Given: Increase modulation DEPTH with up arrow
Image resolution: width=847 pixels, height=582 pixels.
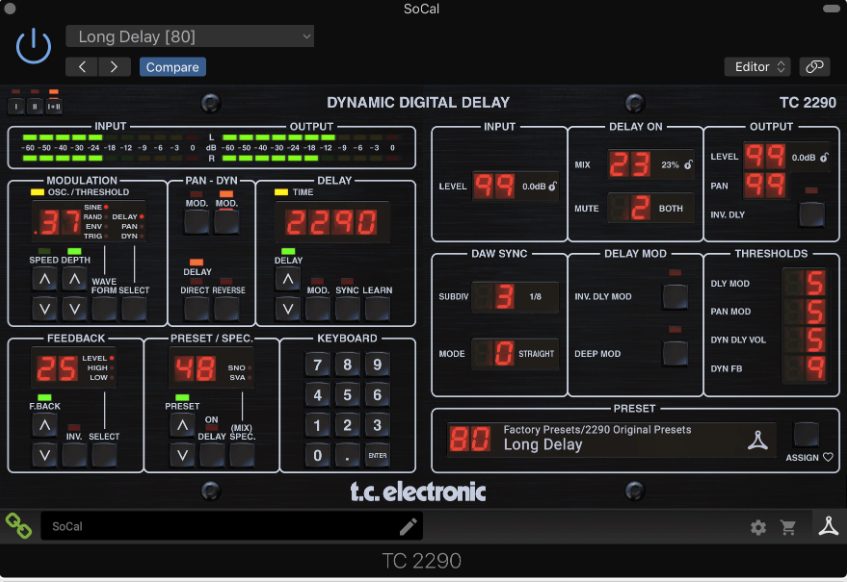Looking at the screenshot, I should click(x=75, y=279).
